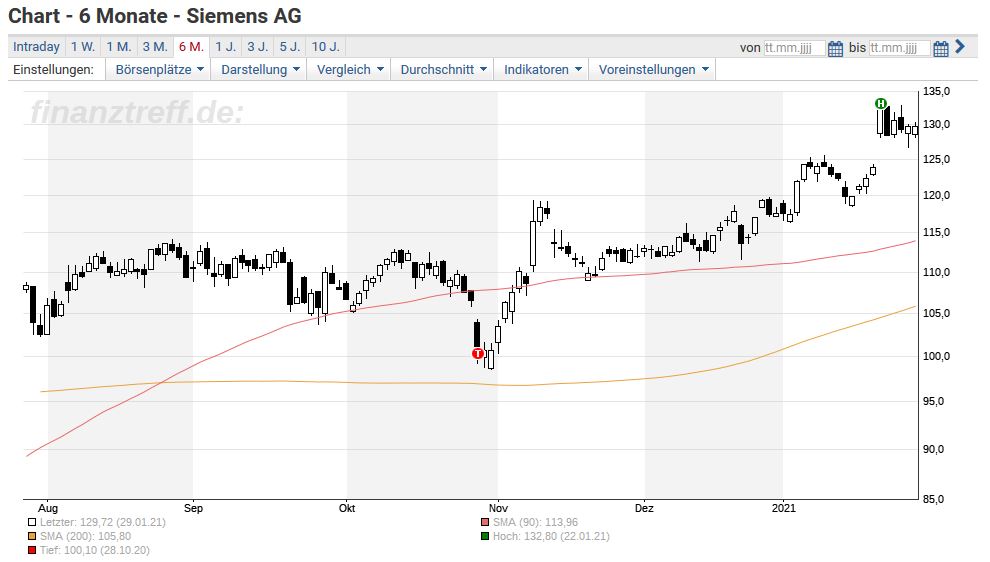Click the white Letzter legend swatch
The image size is (990, 562).
click(x=32, y=522)
